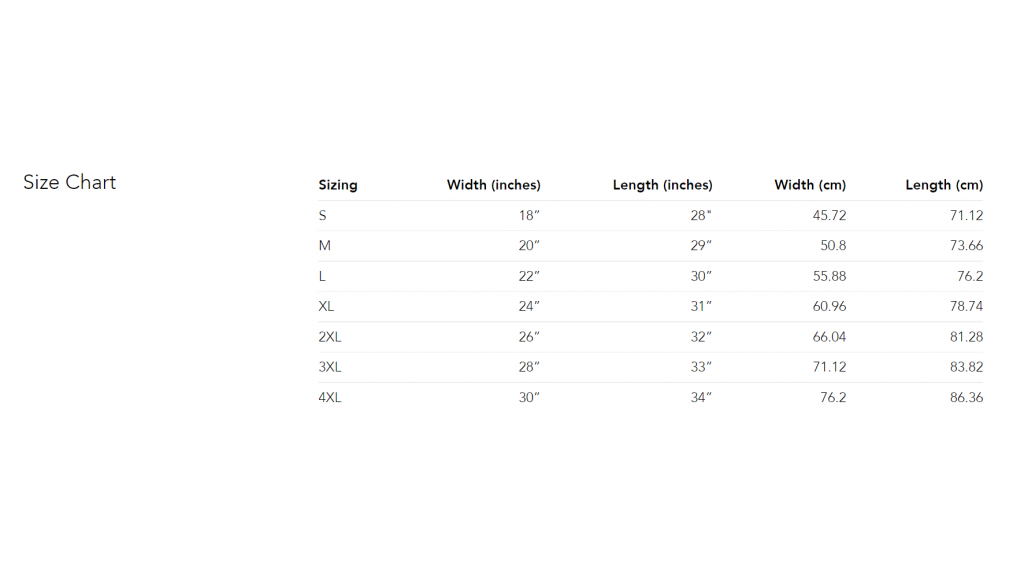Click the 78.74 length cm value
This screenshot has height=576, width=1024.
[967, 306]
